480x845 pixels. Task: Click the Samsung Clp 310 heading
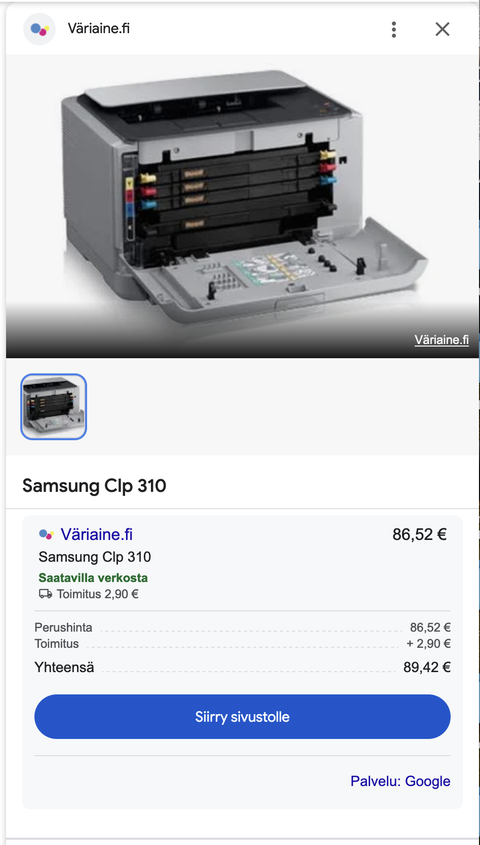coord(94,486)
